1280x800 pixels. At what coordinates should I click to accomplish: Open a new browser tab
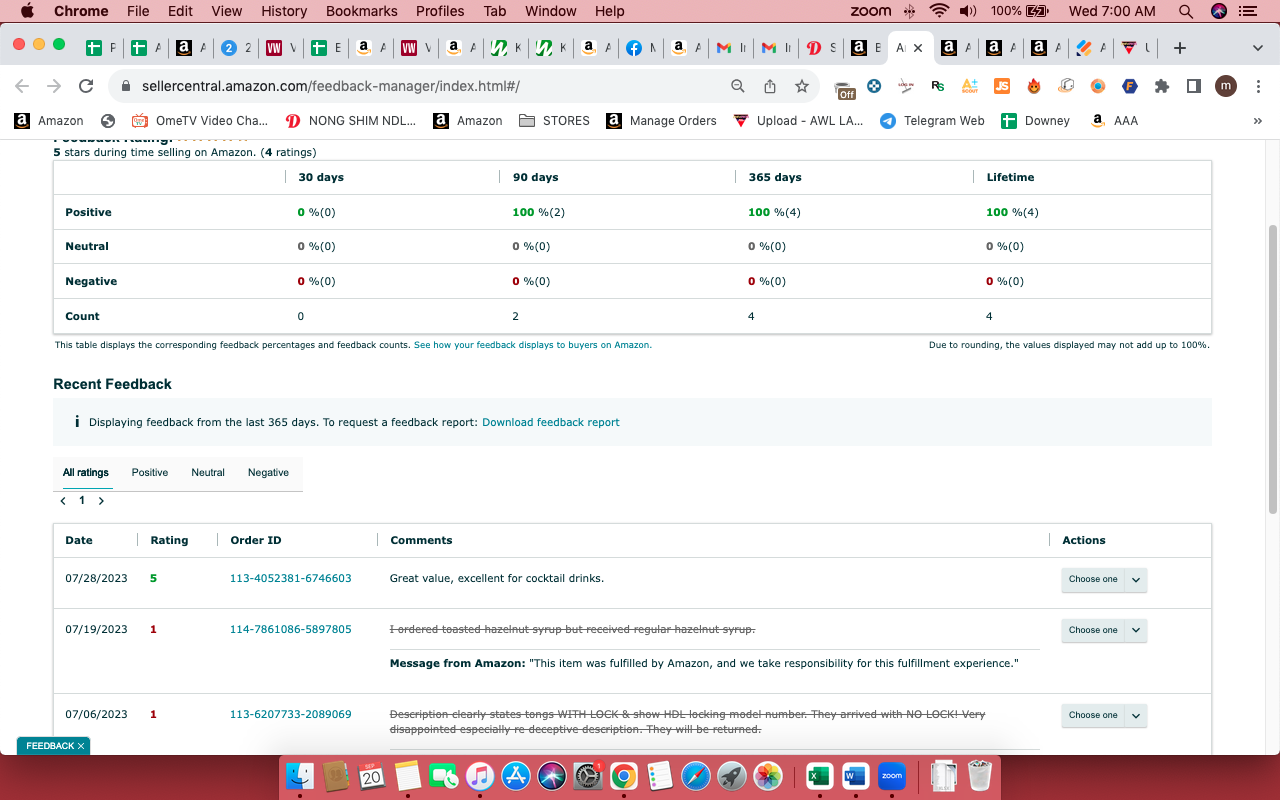click(x=1180, y=48)
